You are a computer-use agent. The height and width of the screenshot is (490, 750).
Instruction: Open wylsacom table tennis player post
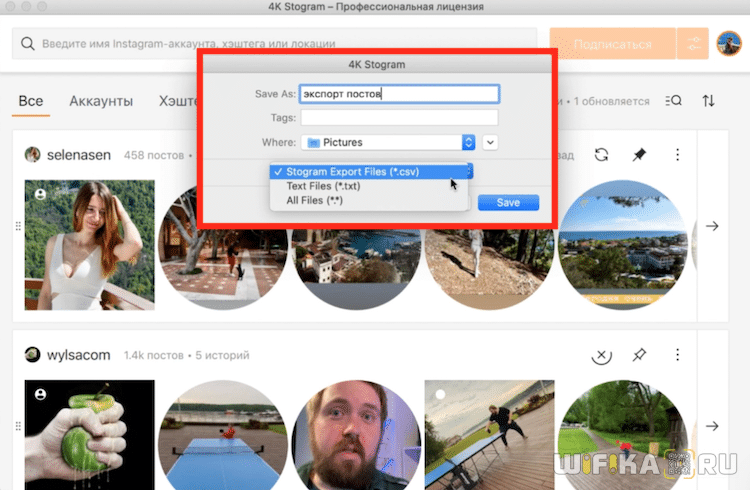tap(490, 434)
